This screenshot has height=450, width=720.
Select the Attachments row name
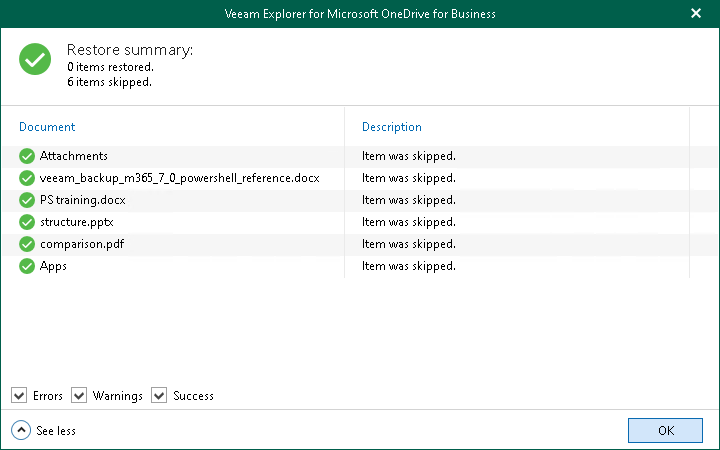tap(74, 156)
